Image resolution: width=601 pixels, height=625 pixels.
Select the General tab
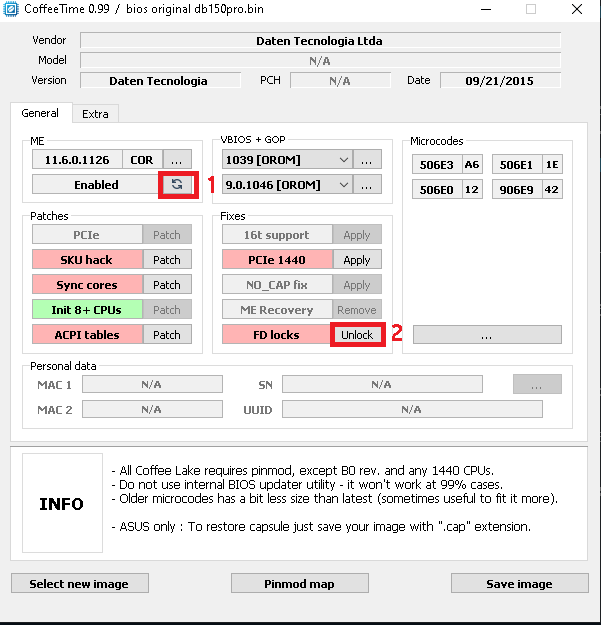pyautogui.click(x=40, y=113)
